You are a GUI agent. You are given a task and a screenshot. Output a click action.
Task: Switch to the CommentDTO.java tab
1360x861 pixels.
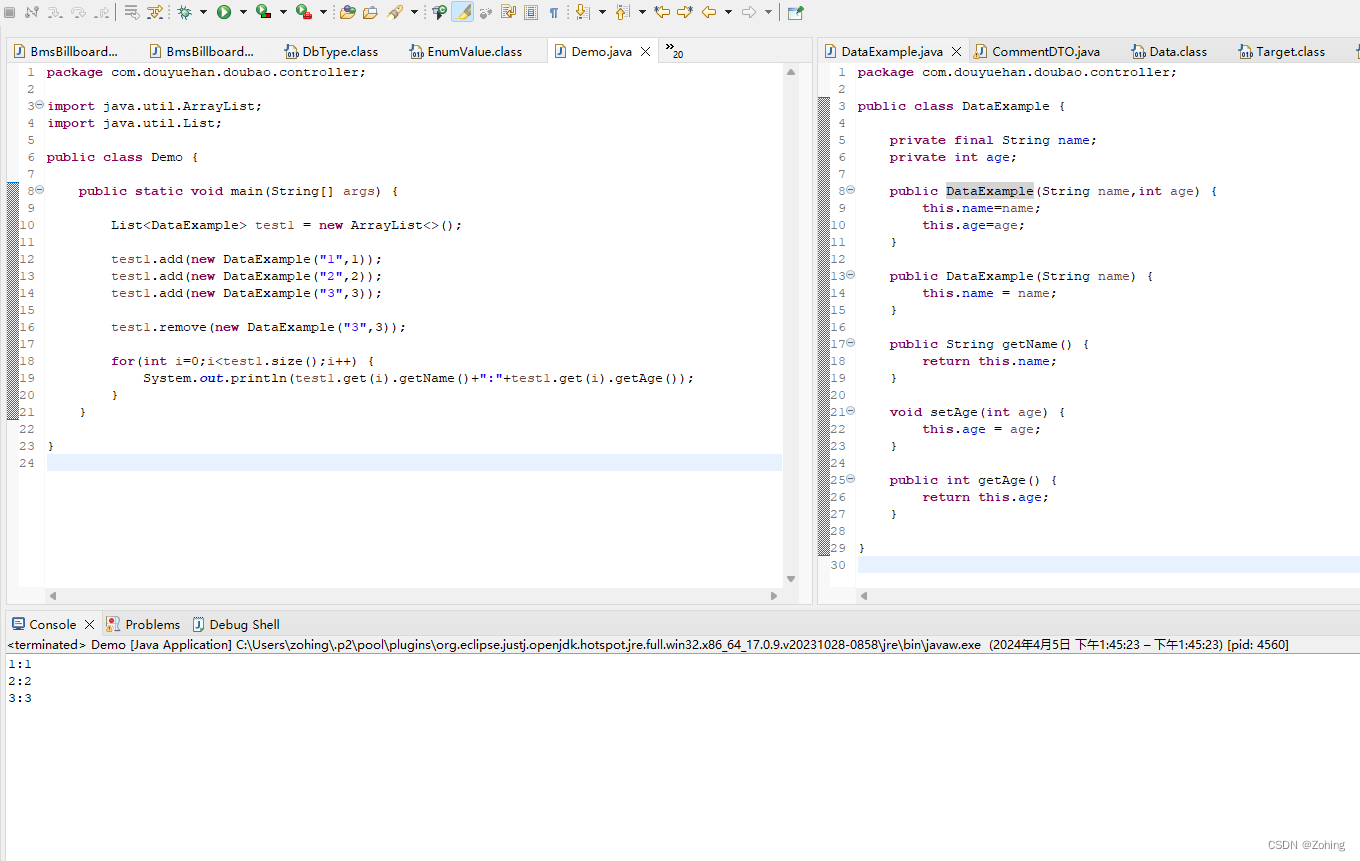coord(1037,52)
